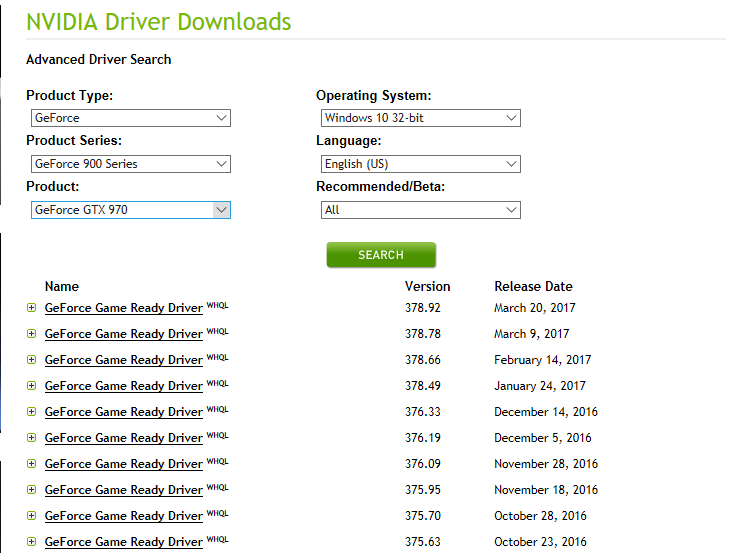
Task: Expand the 378.49 driver row plus icon
Action: 32,386
